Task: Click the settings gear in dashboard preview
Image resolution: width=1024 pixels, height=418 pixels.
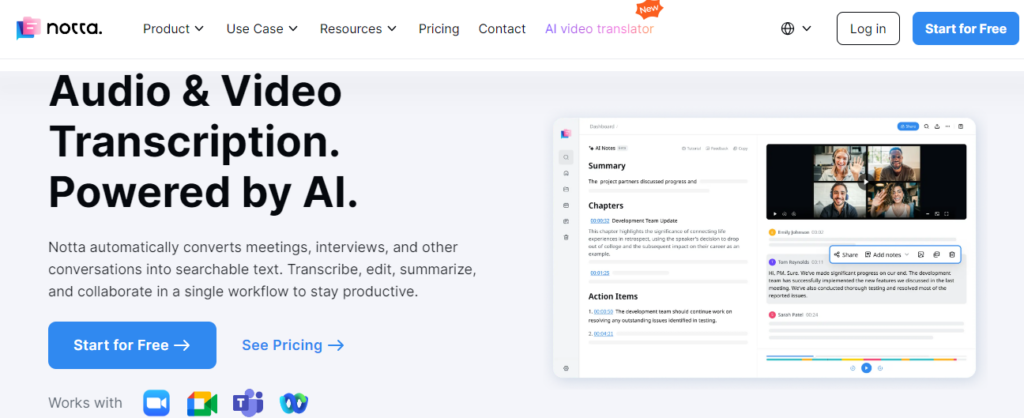Action: click(x=566, y=368)
